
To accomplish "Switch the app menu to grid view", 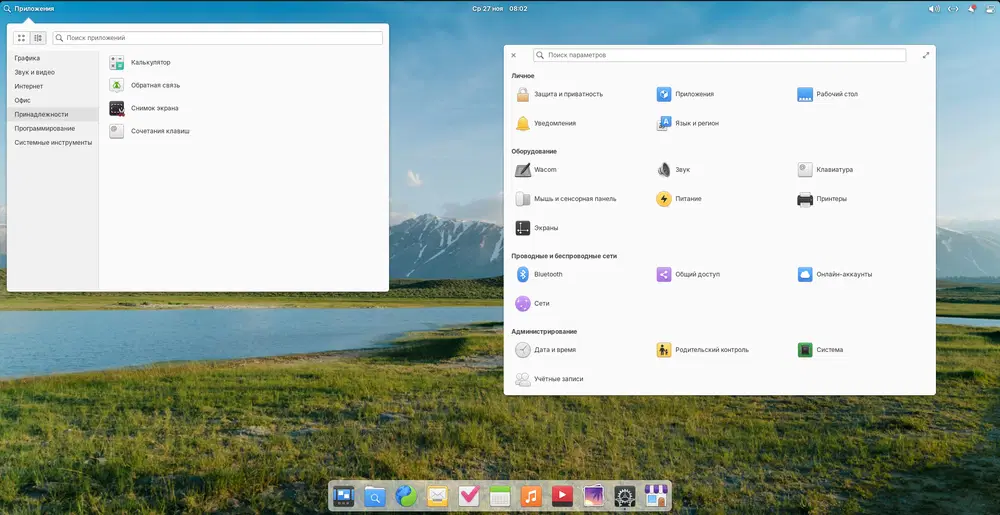I will [22, 38].
